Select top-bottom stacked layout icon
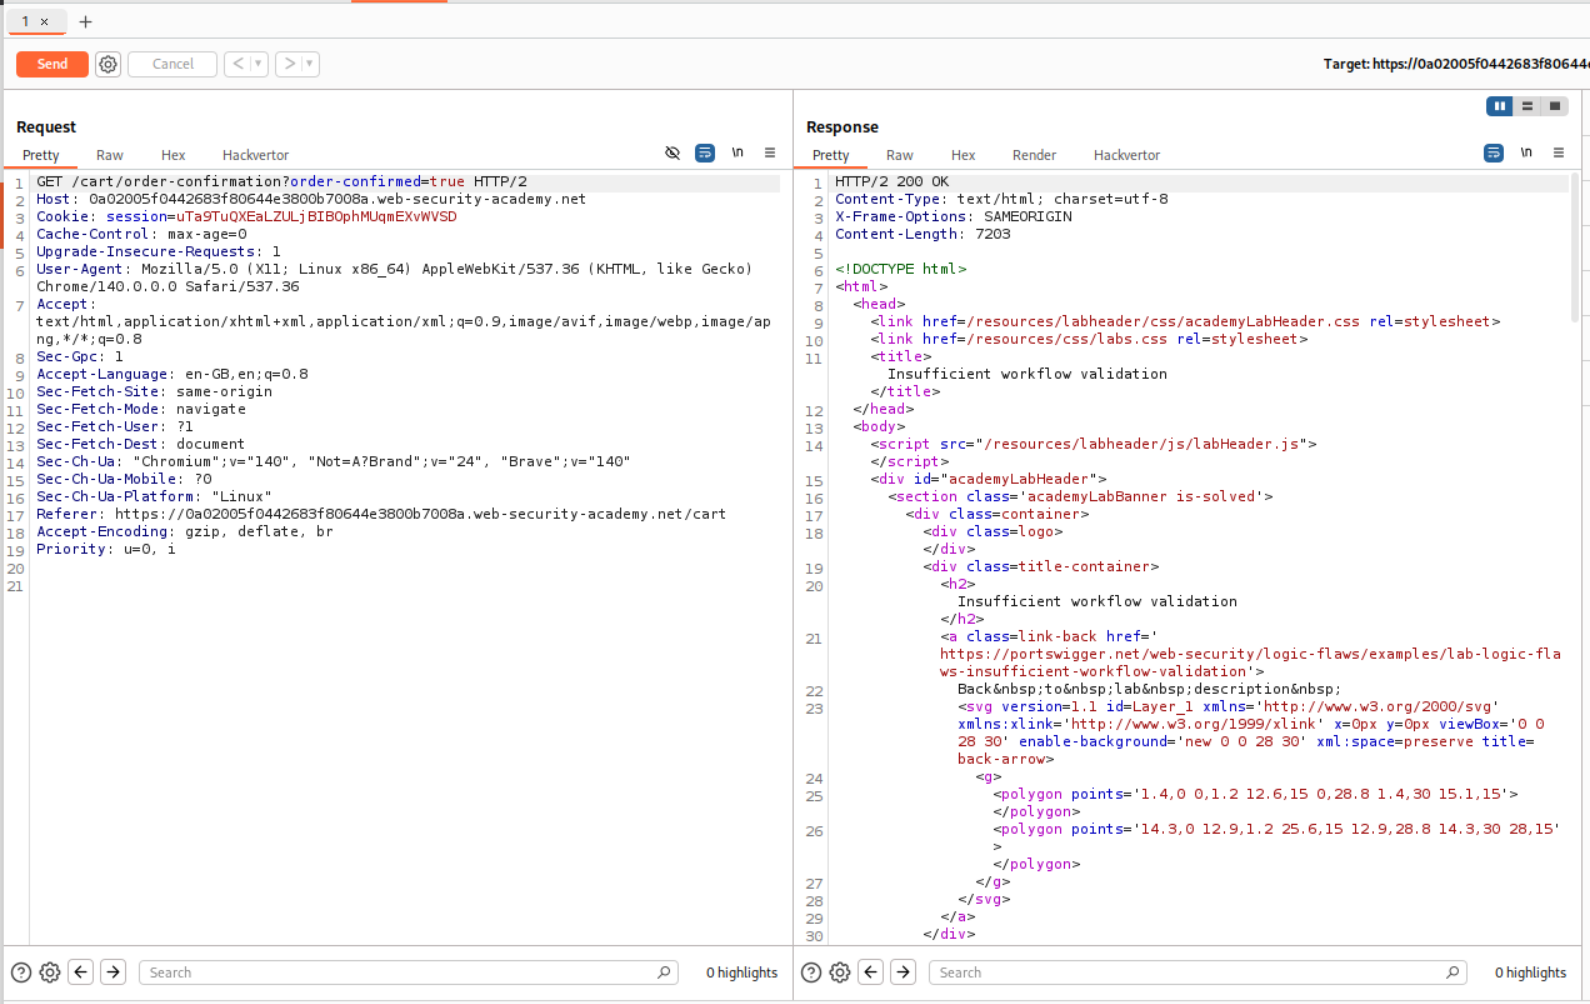Viewport: 1590px width, 1004px height. (x=1527, y=106)
